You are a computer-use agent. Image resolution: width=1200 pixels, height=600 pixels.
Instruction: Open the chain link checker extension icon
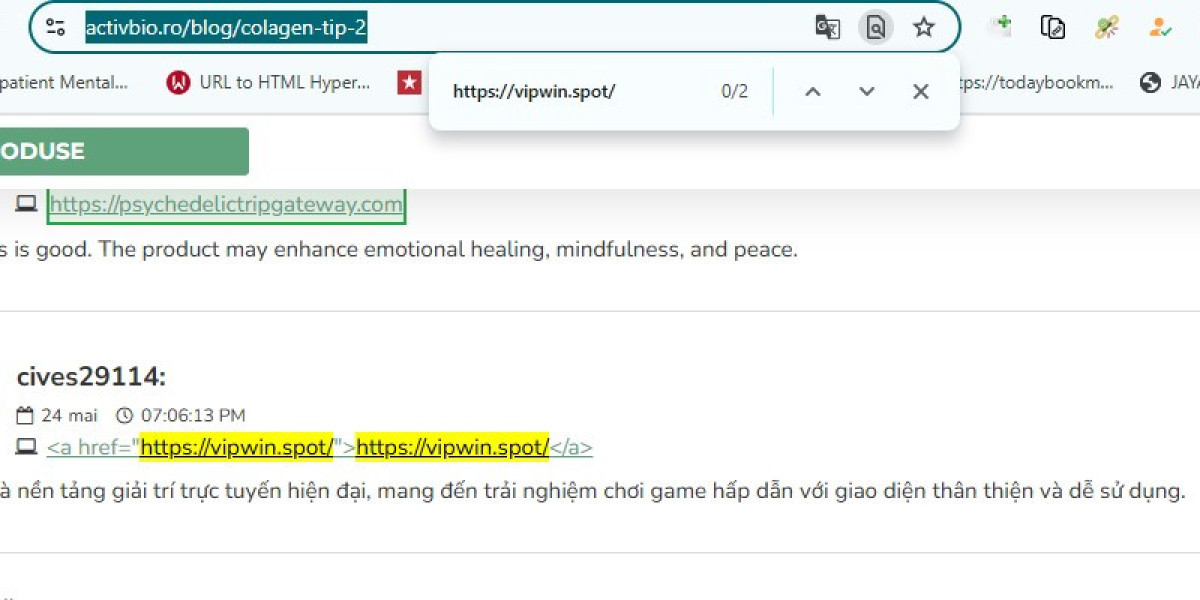1106,27
